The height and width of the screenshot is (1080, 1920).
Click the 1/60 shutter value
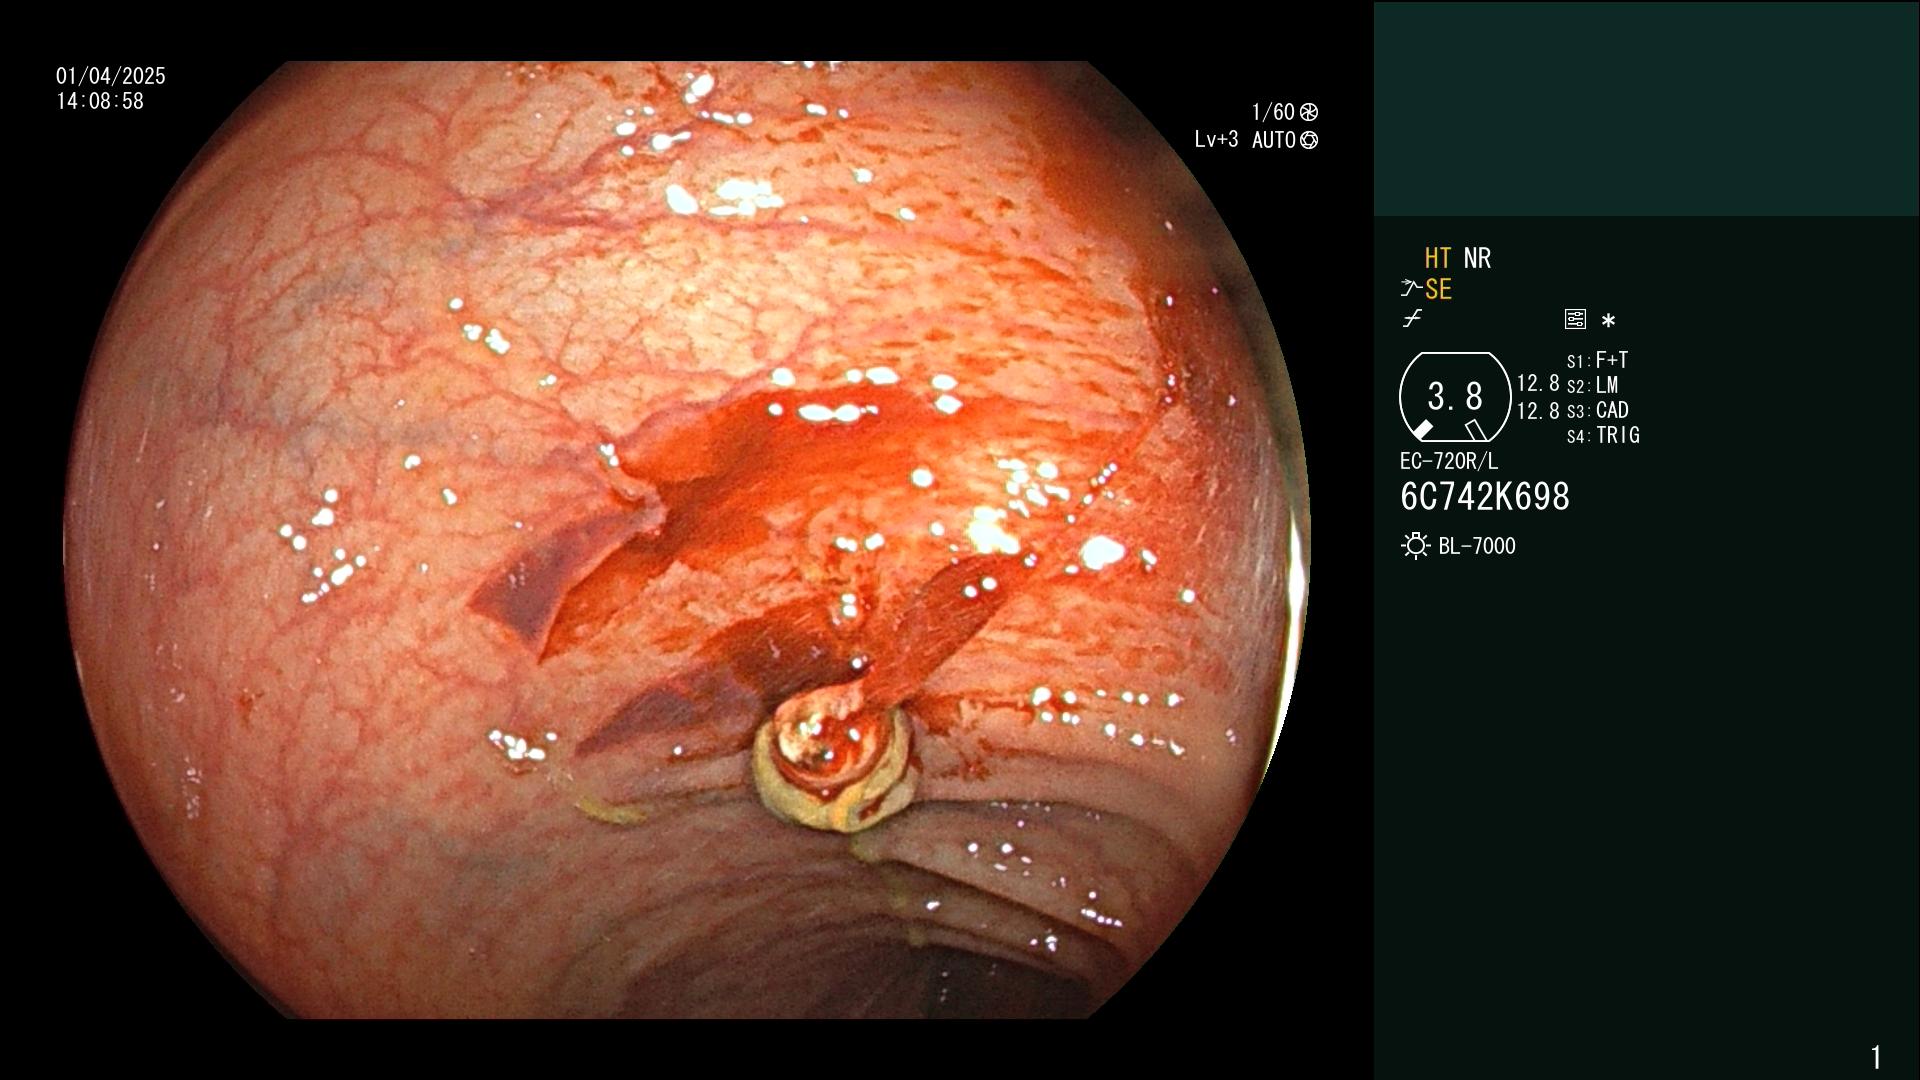click(1273, 112)
